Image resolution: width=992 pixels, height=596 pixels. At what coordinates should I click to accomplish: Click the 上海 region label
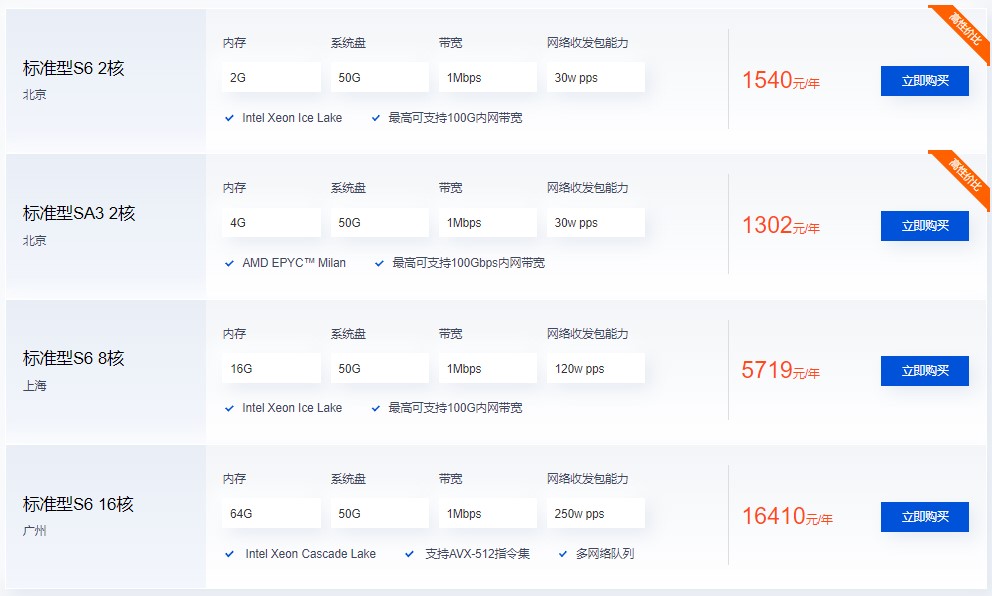[x=35, y=385]
